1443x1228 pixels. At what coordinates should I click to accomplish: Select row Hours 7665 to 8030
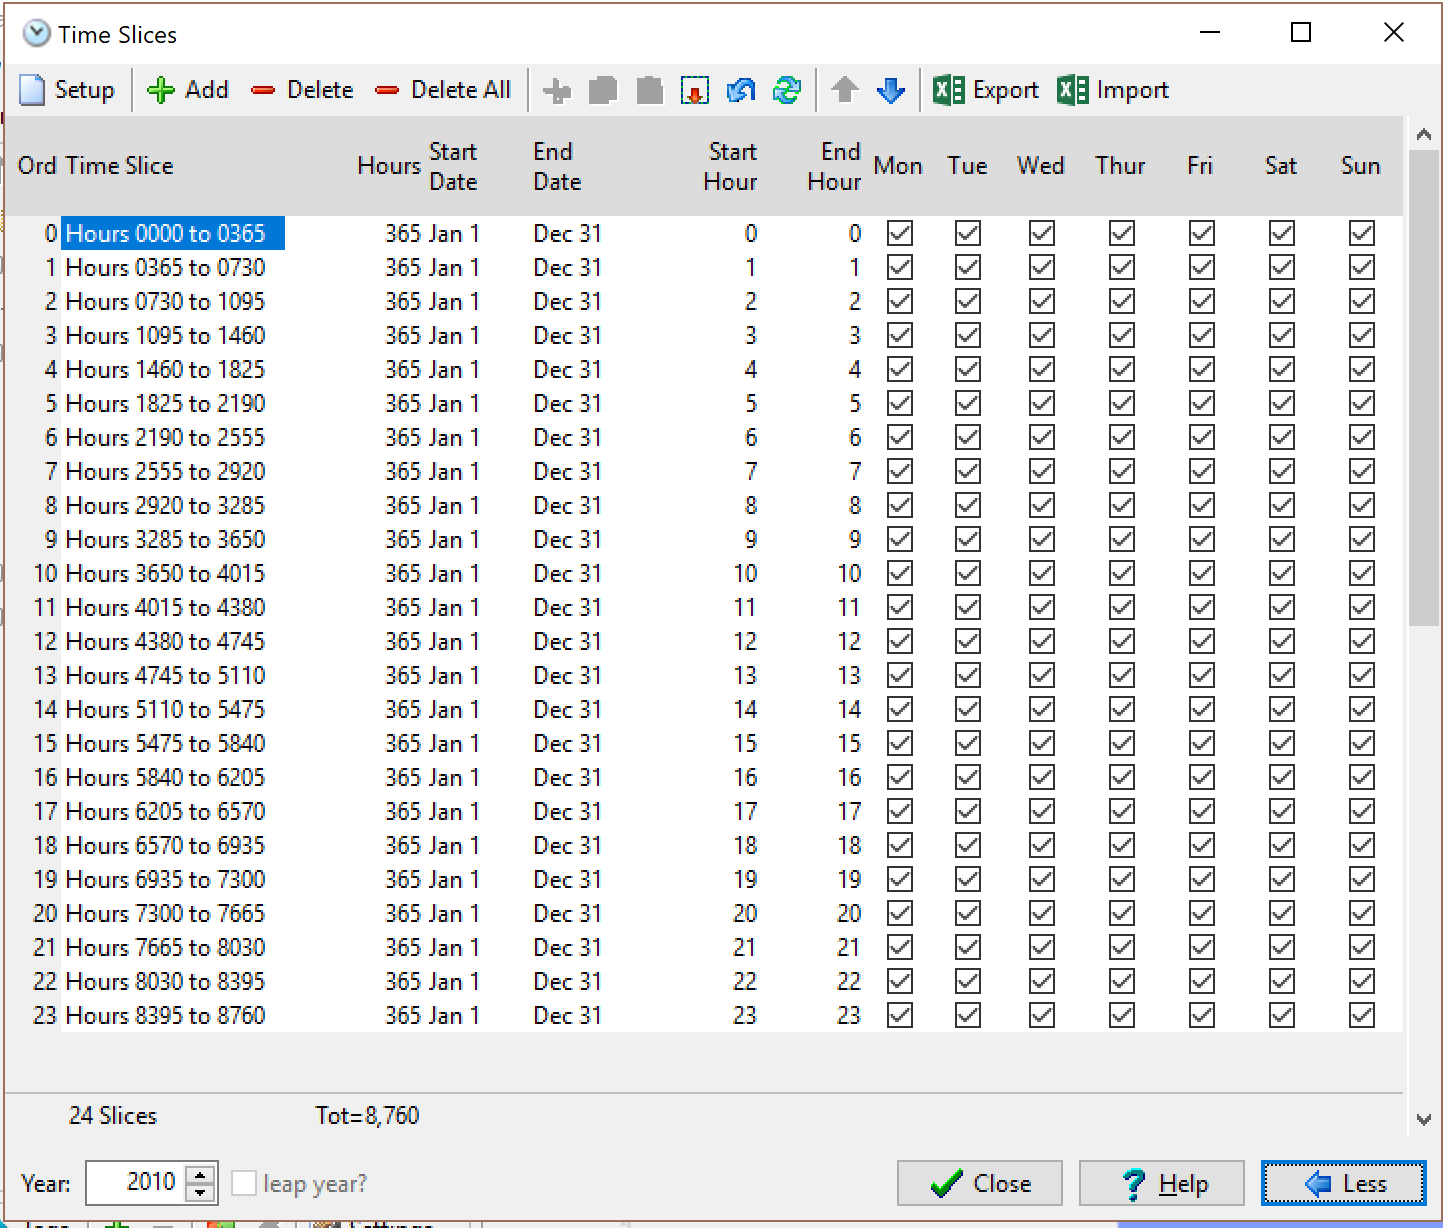tap(703, 947)
